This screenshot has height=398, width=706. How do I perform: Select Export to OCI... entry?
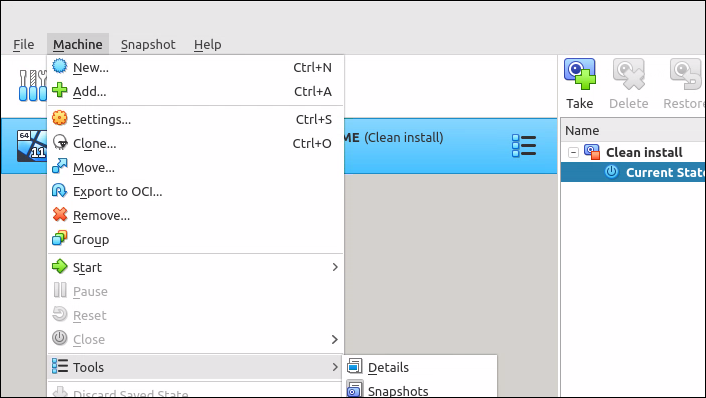[195, 191]
